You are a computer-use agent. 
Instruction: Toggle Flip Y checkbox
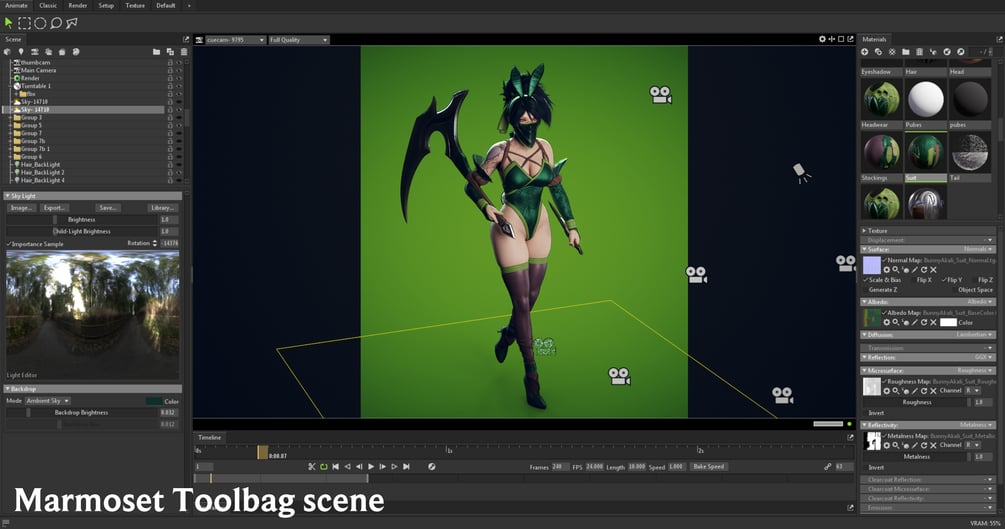pyautogui.click(x=943, y=280)
